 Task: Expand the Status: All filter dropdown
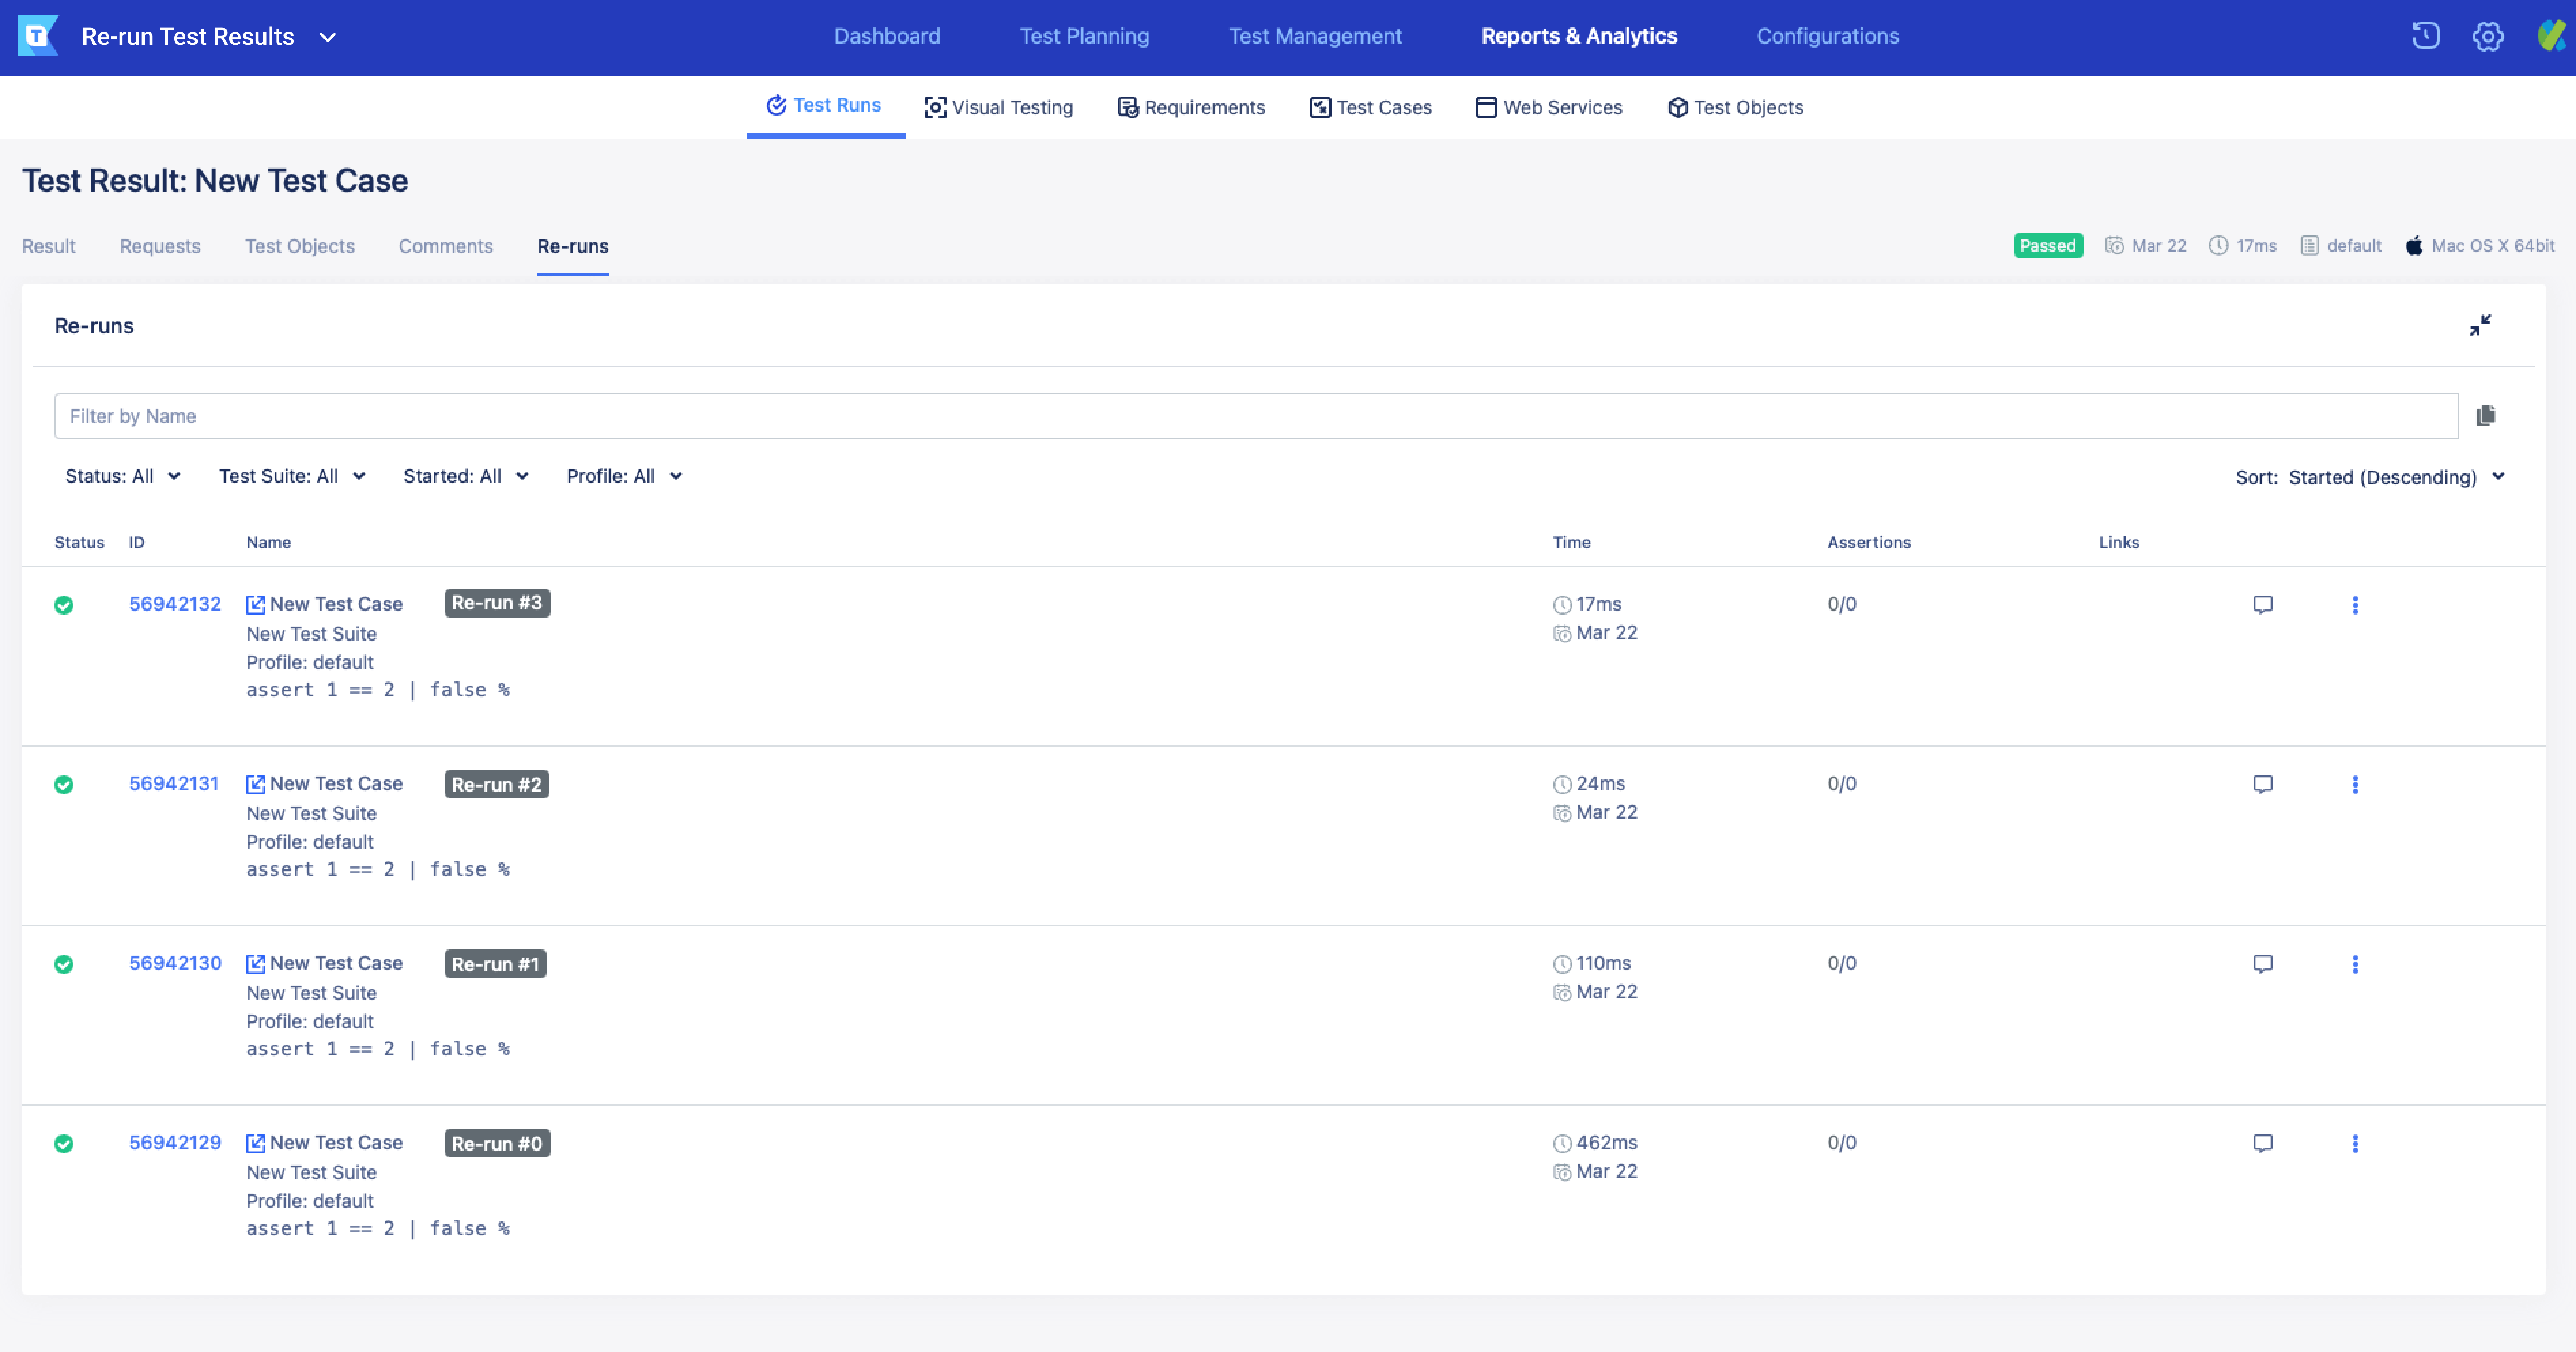tap(123, 476)
